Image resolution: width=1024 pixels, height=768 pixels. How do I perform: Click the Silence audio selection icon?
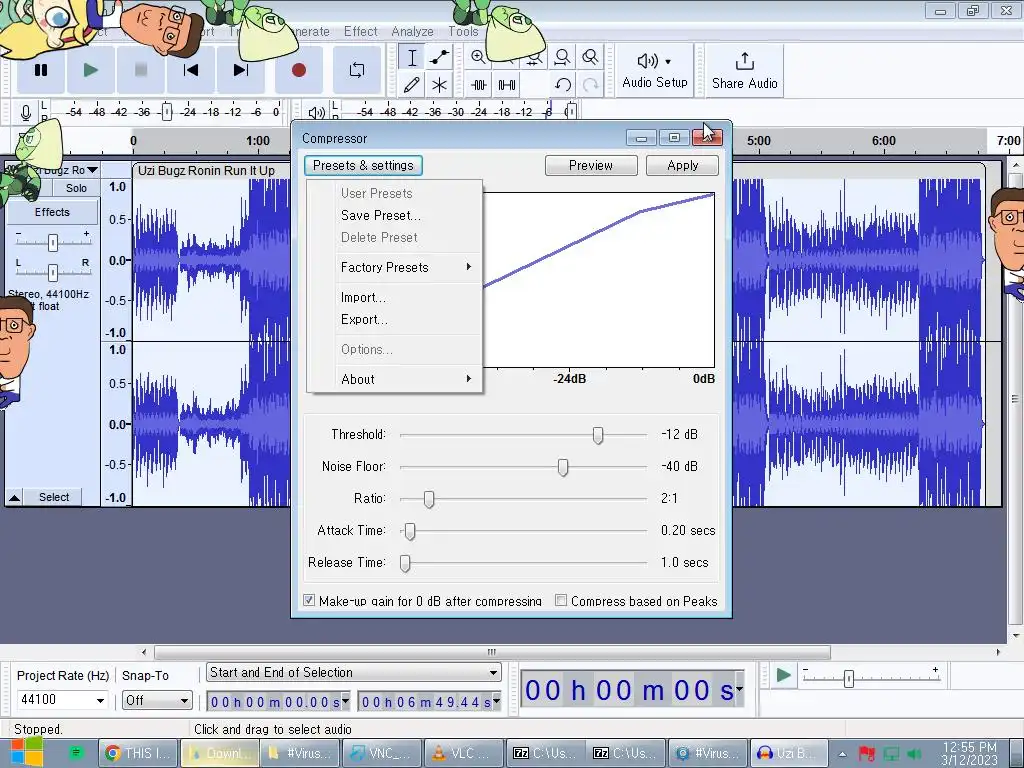click(x=507, y=85)
